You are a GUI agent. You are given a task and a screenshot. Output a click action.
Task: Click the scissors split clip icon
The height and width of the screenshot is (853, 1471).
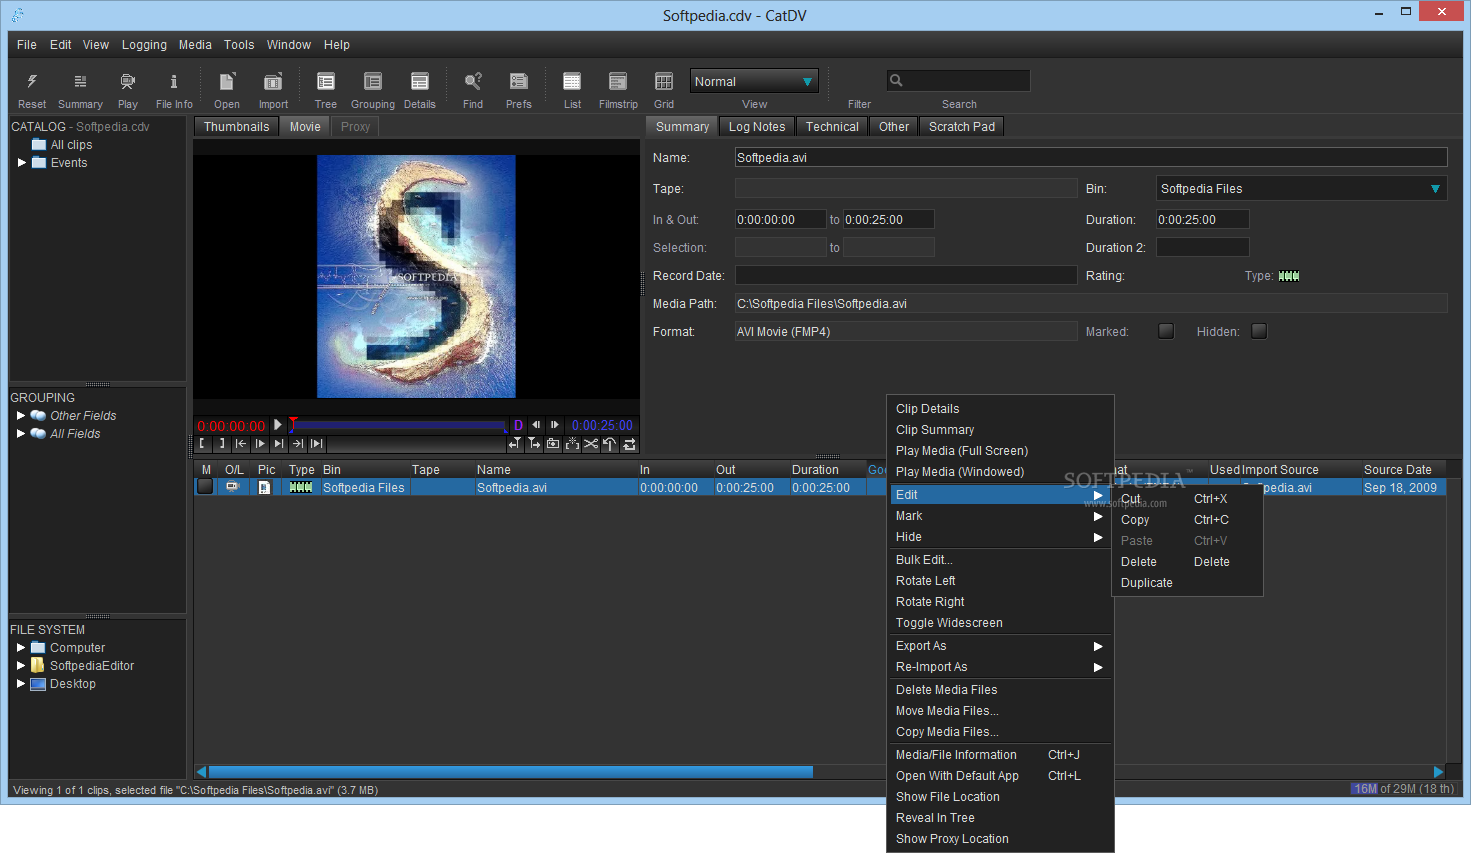click(x=591, y=444)
